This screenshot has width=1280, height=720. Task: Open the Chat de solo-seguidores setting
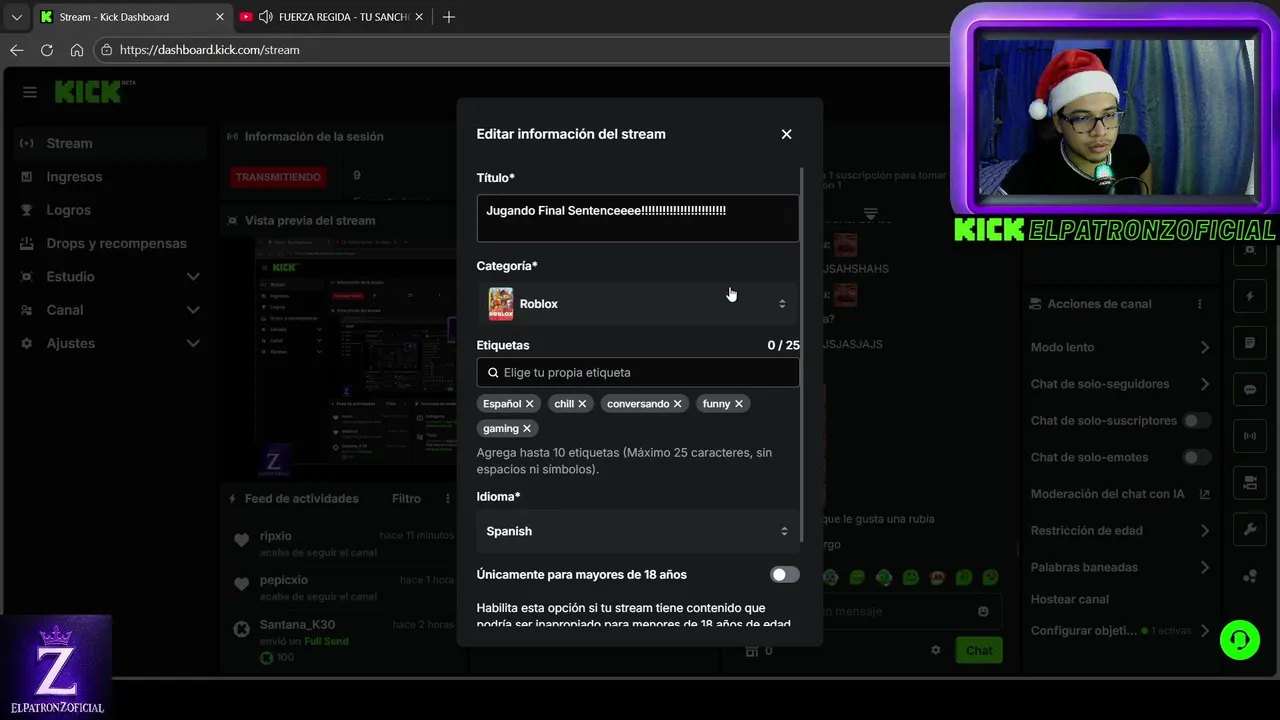tap(1120, 384)
